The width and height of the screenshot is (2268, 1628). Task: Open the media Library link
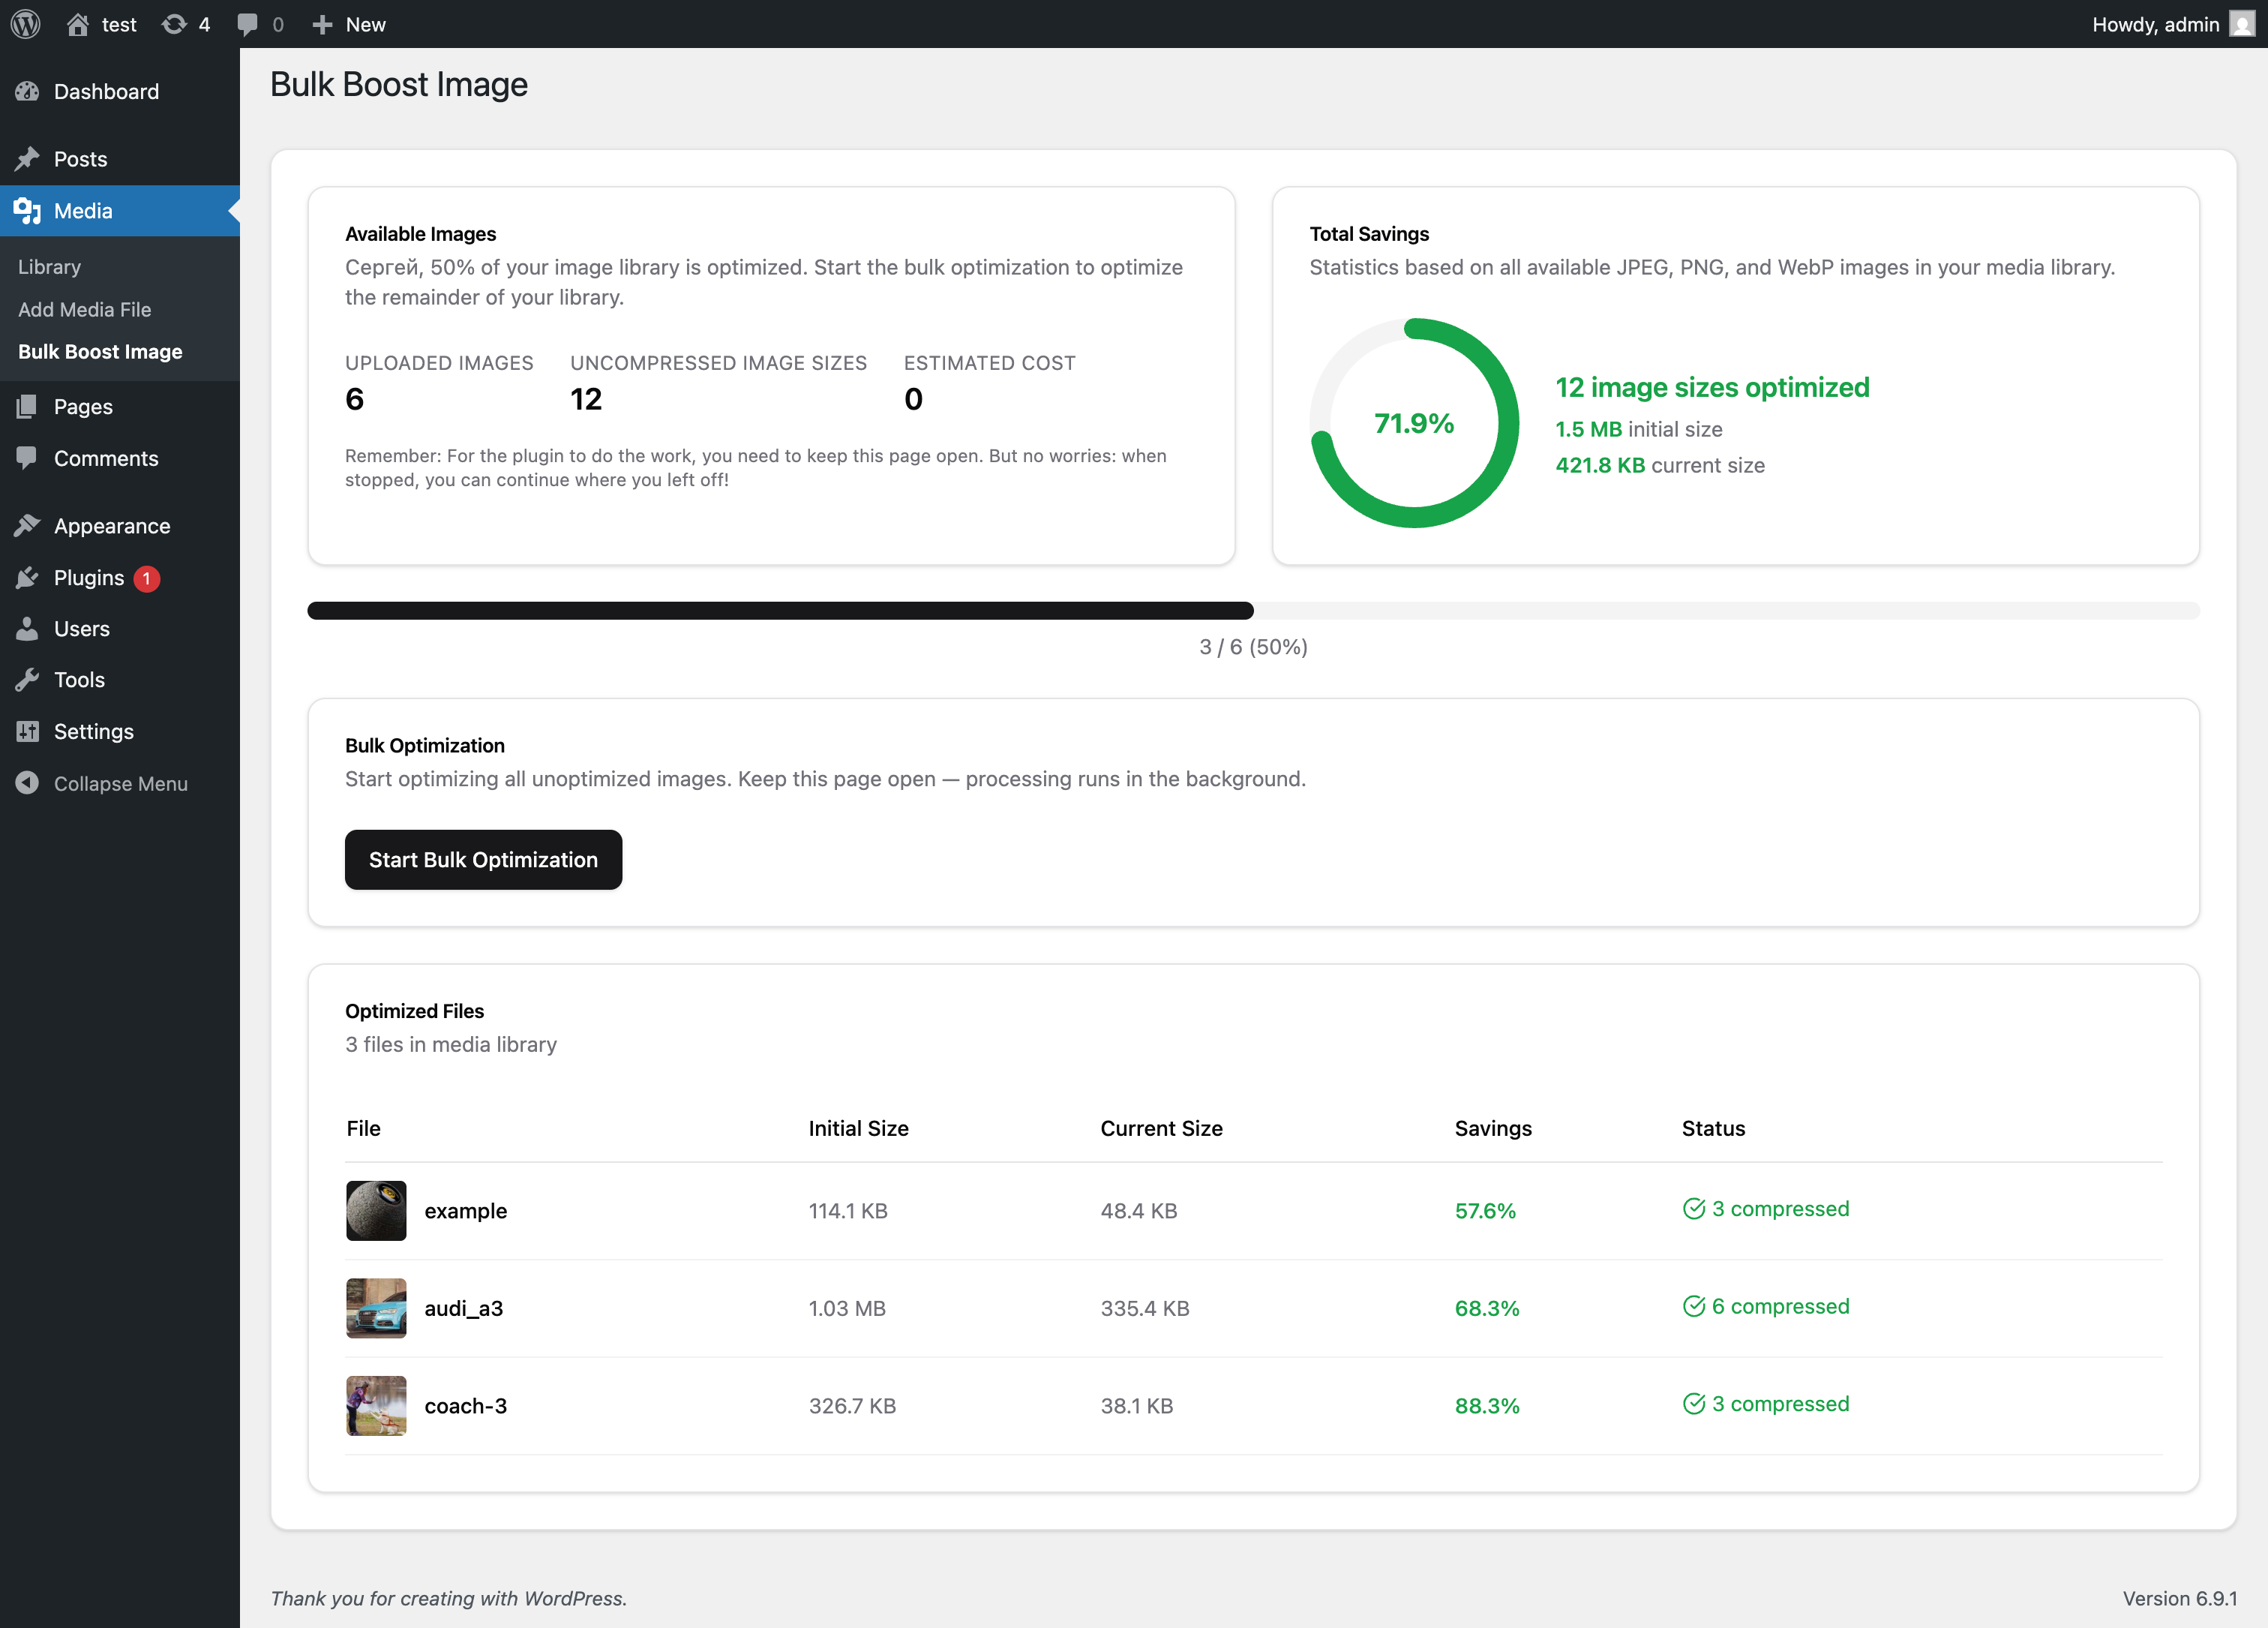click(x=49, y=266)
